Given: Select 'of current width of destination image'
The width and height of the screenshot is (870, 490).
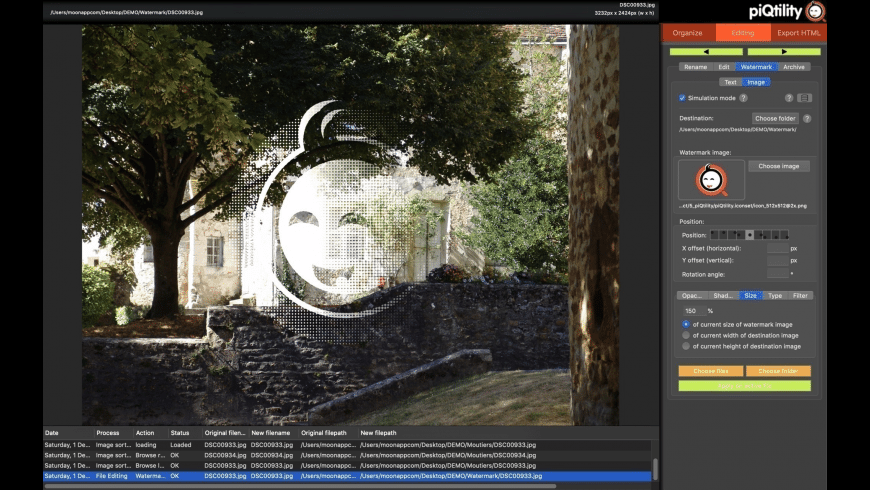Looking at the screenshot, I should (685, 335).
